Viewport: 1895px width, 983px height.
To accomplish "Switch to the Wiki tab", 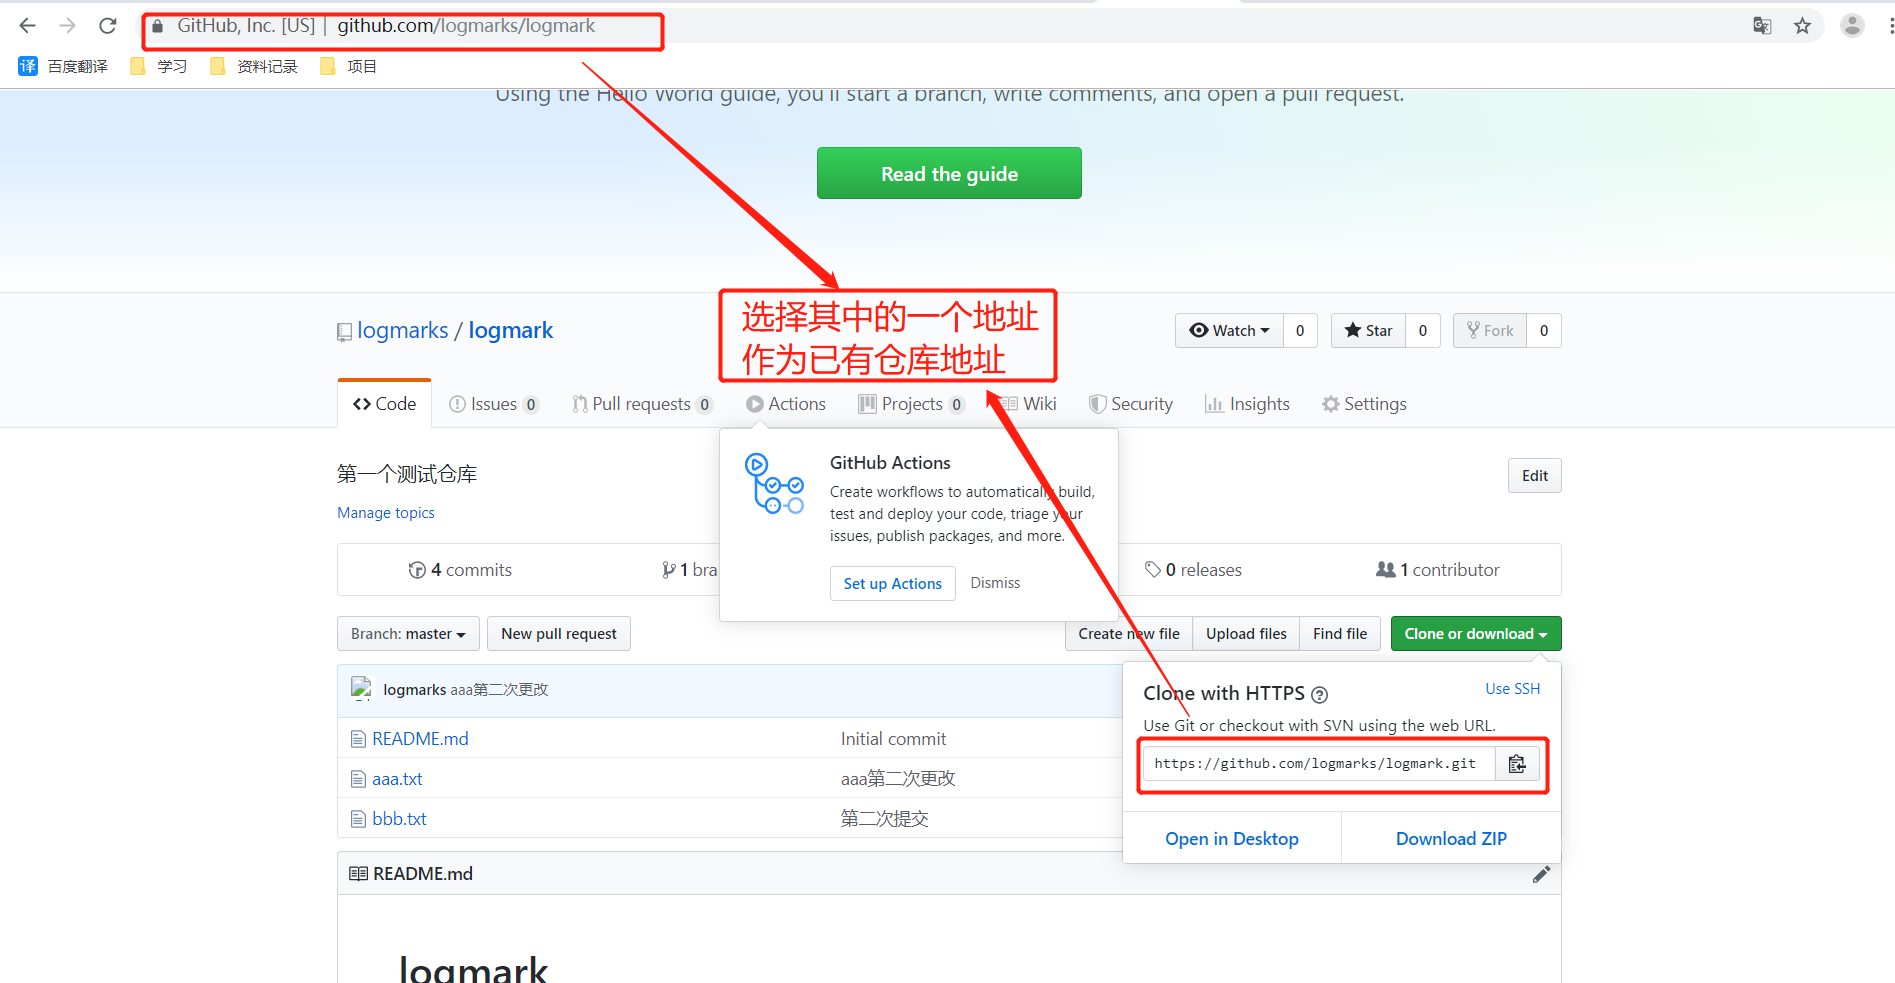I will pos(1029,404).
